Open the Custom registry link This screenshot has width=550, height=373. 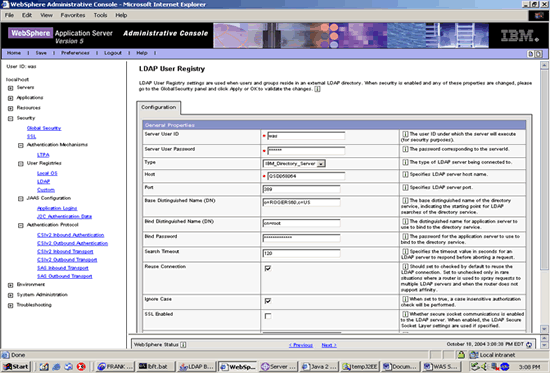click(x=46, y=190)
